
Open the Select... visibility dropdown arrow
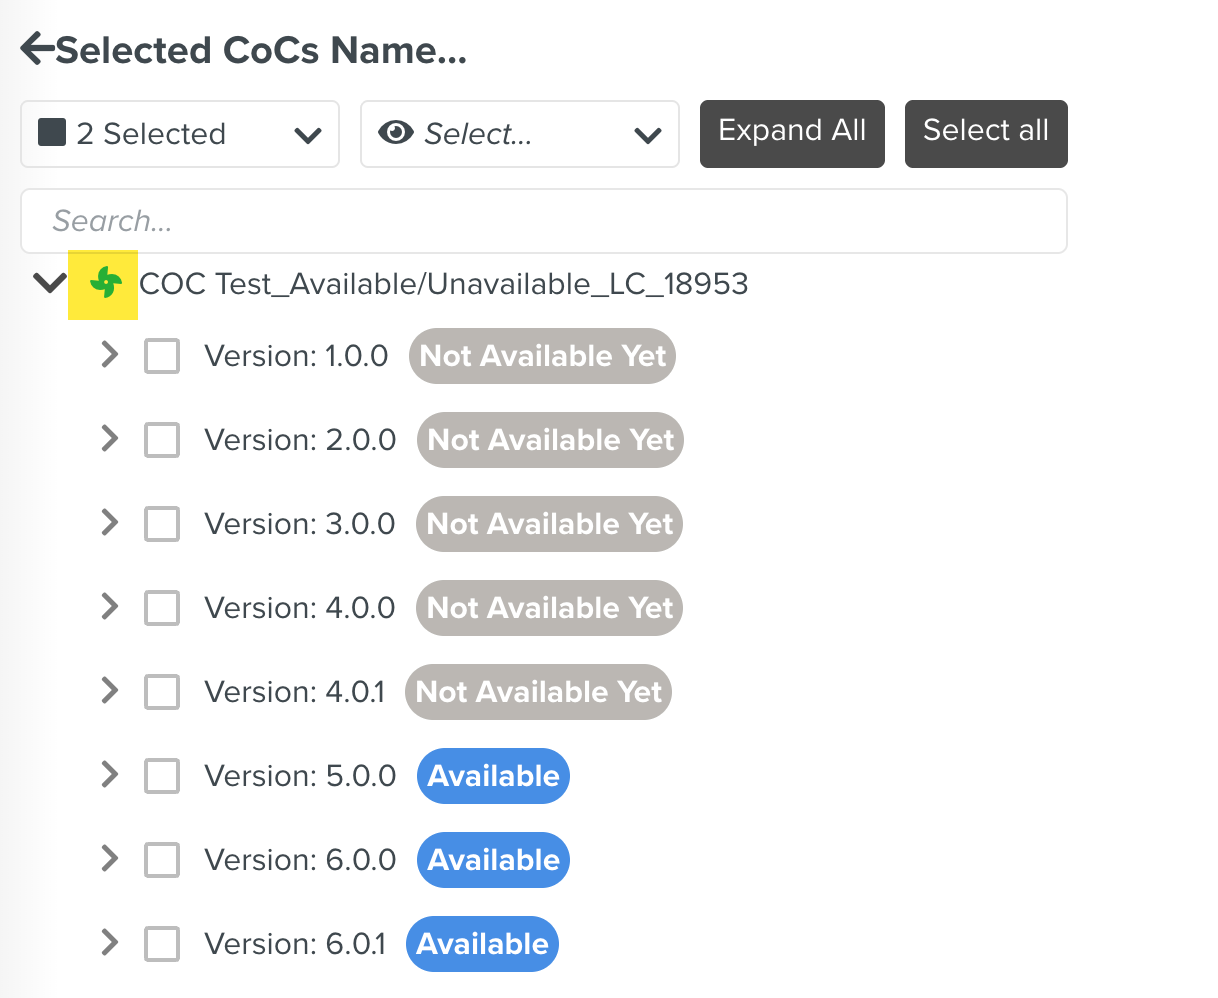[x=648, y=134]
